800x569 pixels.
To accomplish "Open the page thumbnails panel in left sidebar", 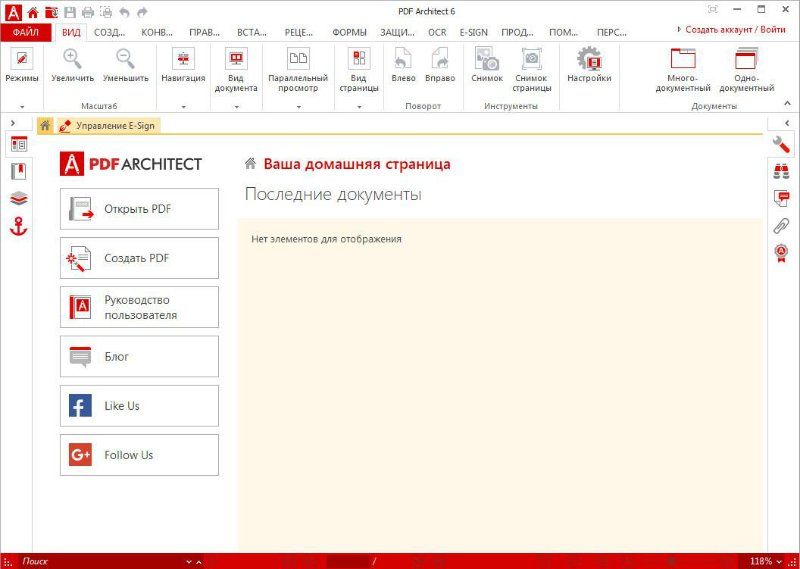I will 19,145.
